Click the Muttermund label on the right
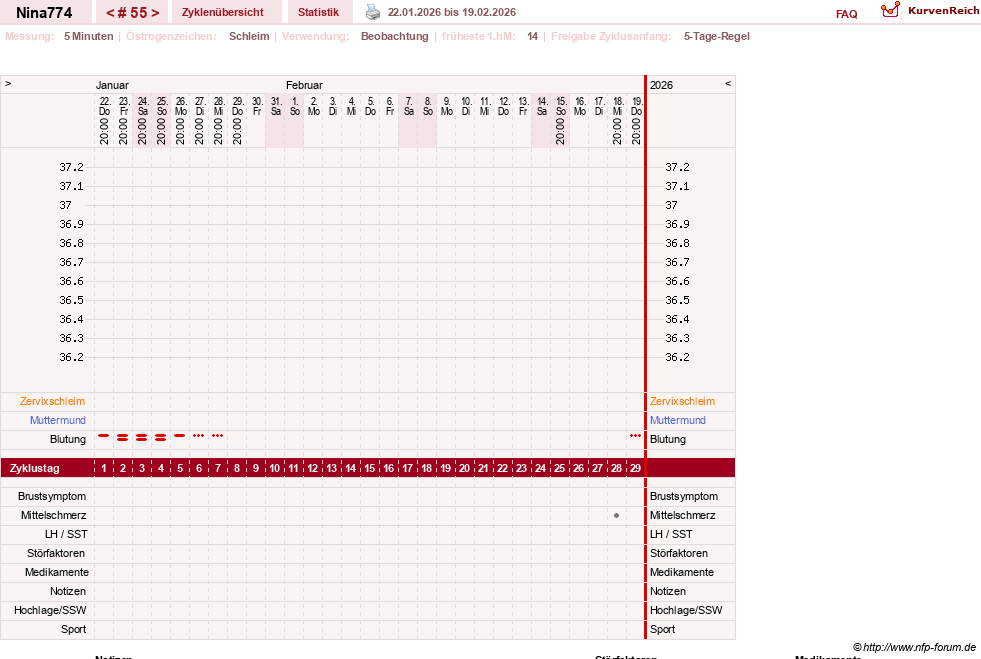981x659 pixels. coord(678,420)
